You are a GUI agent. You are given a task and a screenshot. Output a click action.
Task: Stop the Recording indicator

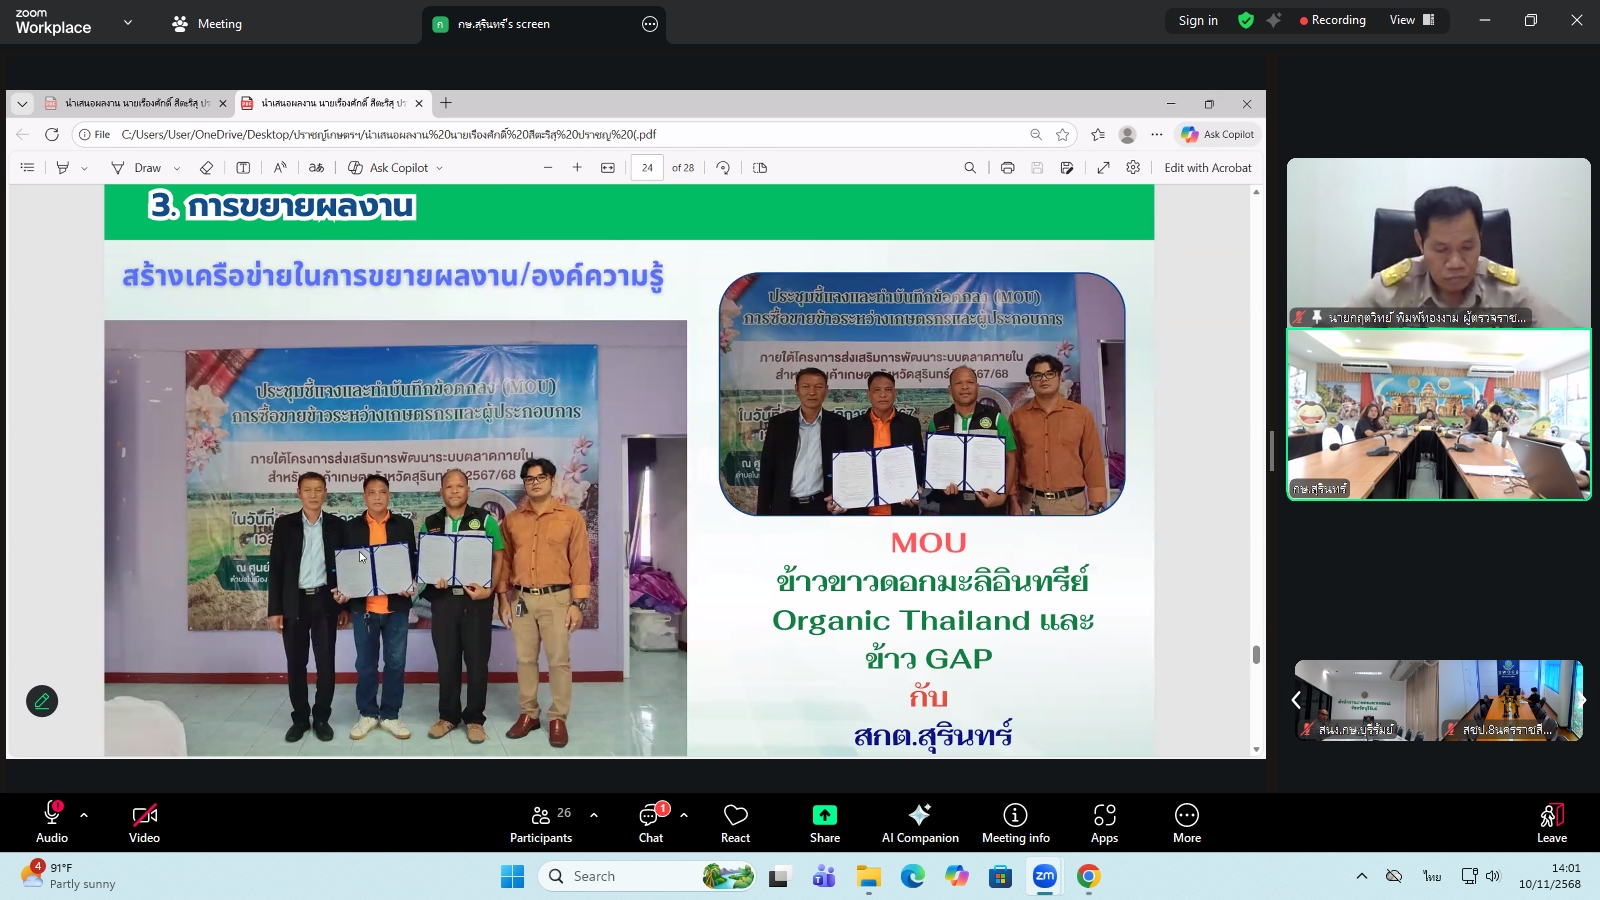[x=1333, y=19]
